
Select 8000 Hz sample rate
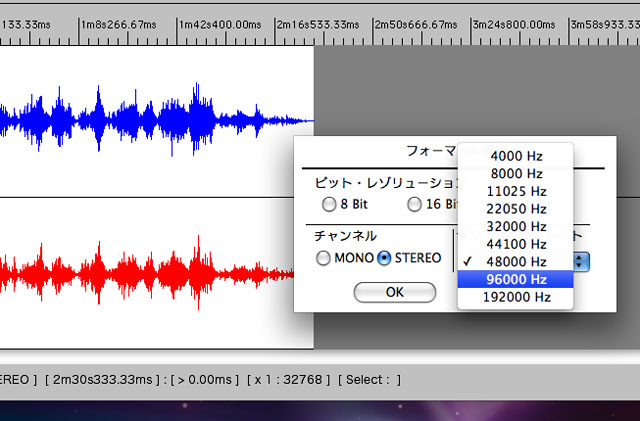click(516, 174)
